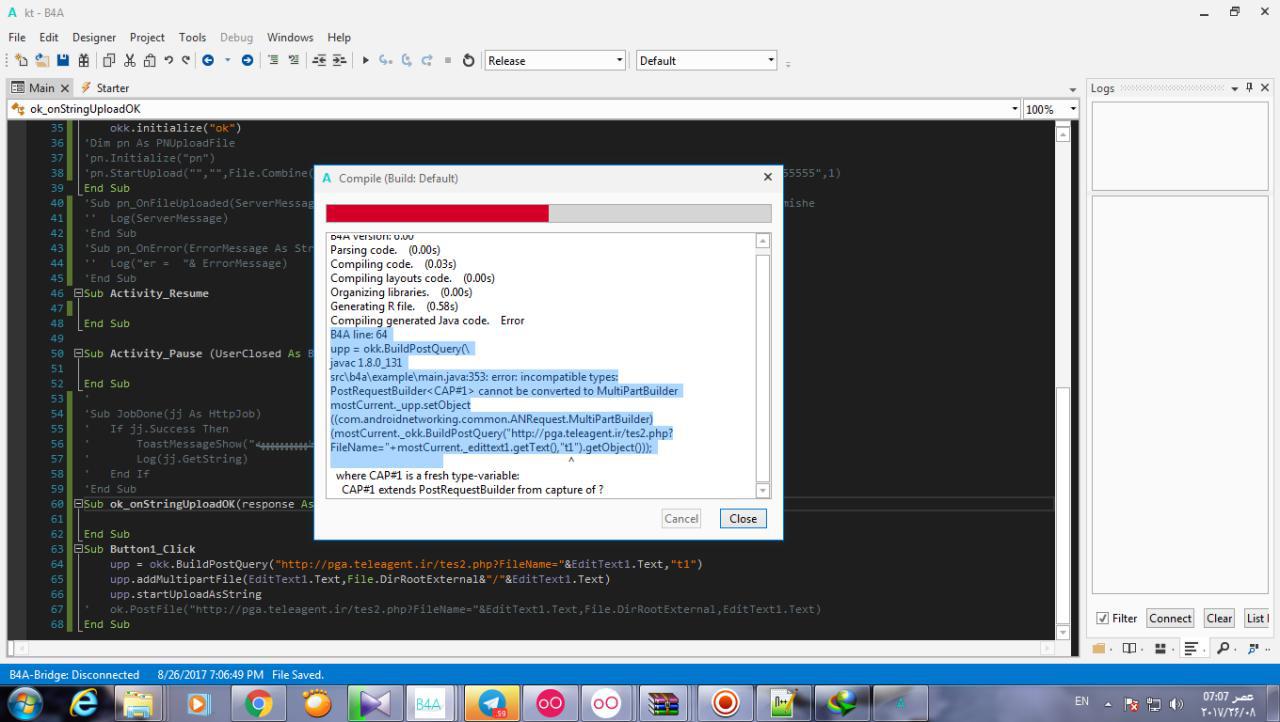Open the Project menu
This screenshot has height=722, width=1280.
pyautogui.click(x=147, y=37)
